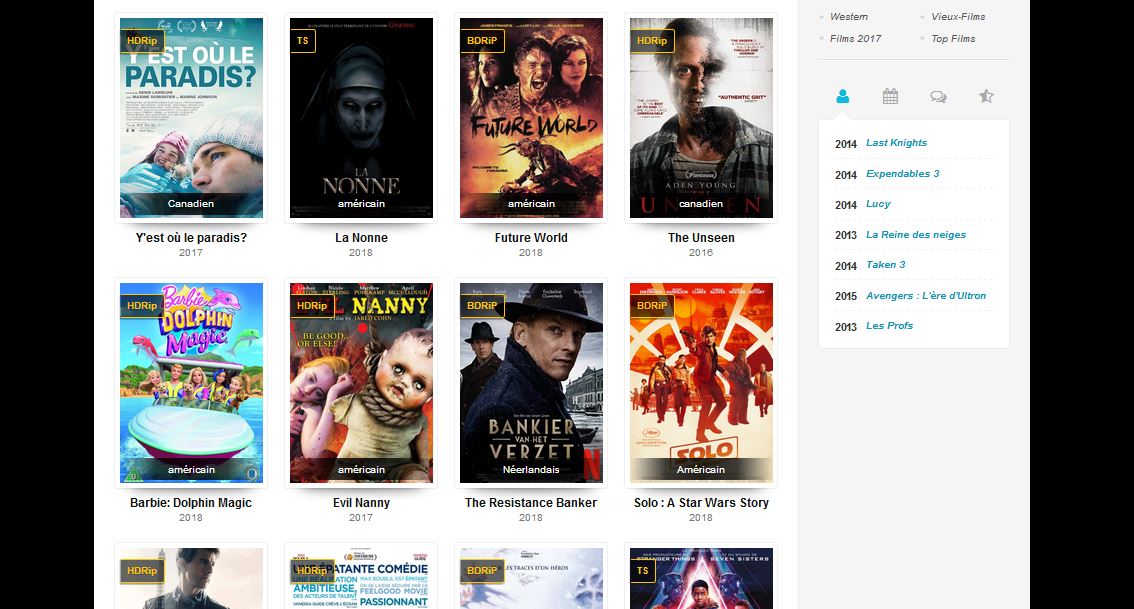This screenshot has width=1134, height=609.
Task: Open the Films 2017 category link
Action: pos(855,38)
